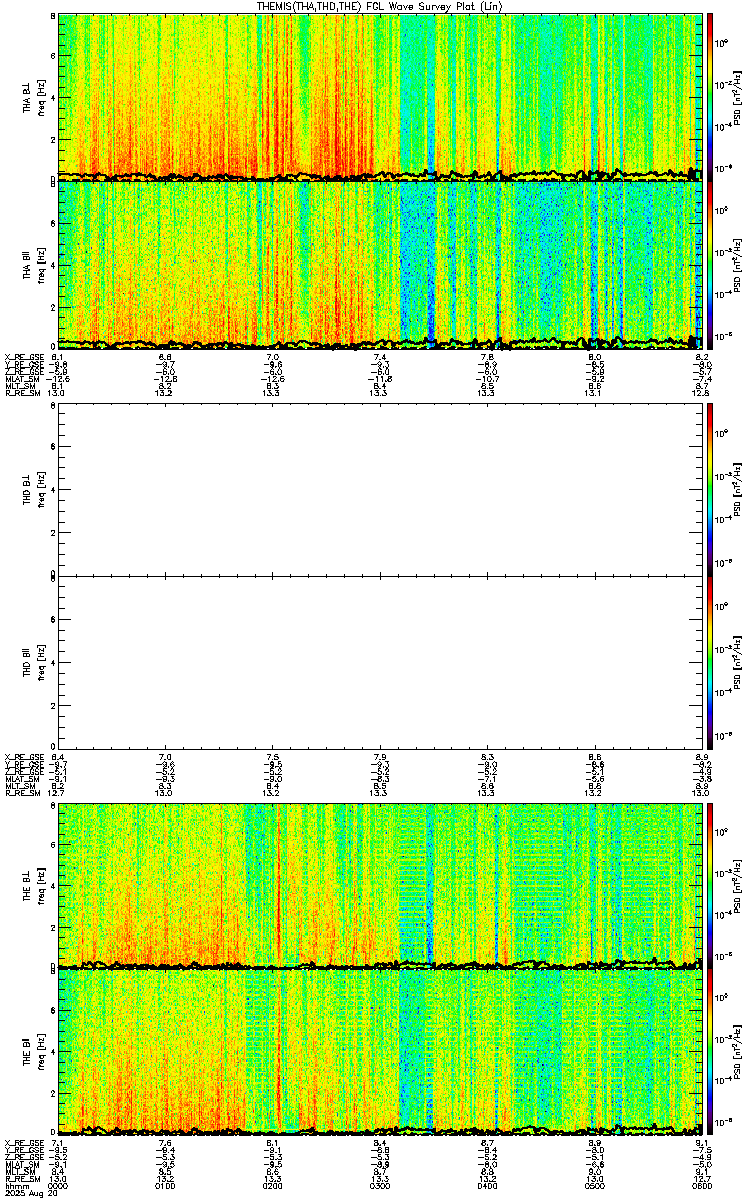Click the 0100 time tick label
750x1200 pixels.
pos(165,1185)
